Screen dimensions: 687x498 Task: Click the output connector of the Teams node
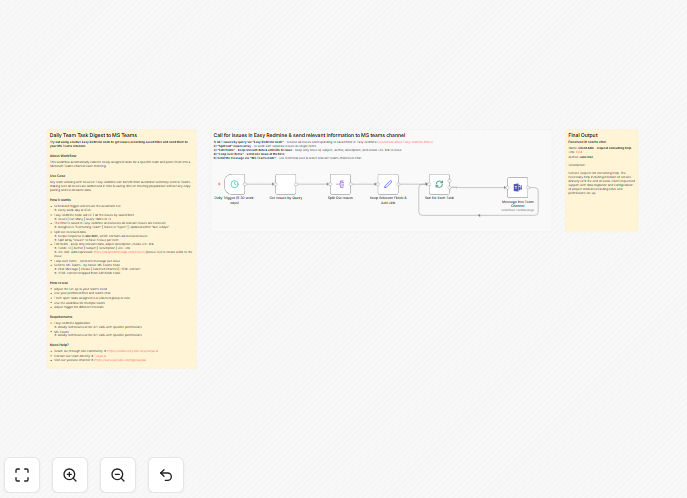(529, 187)
